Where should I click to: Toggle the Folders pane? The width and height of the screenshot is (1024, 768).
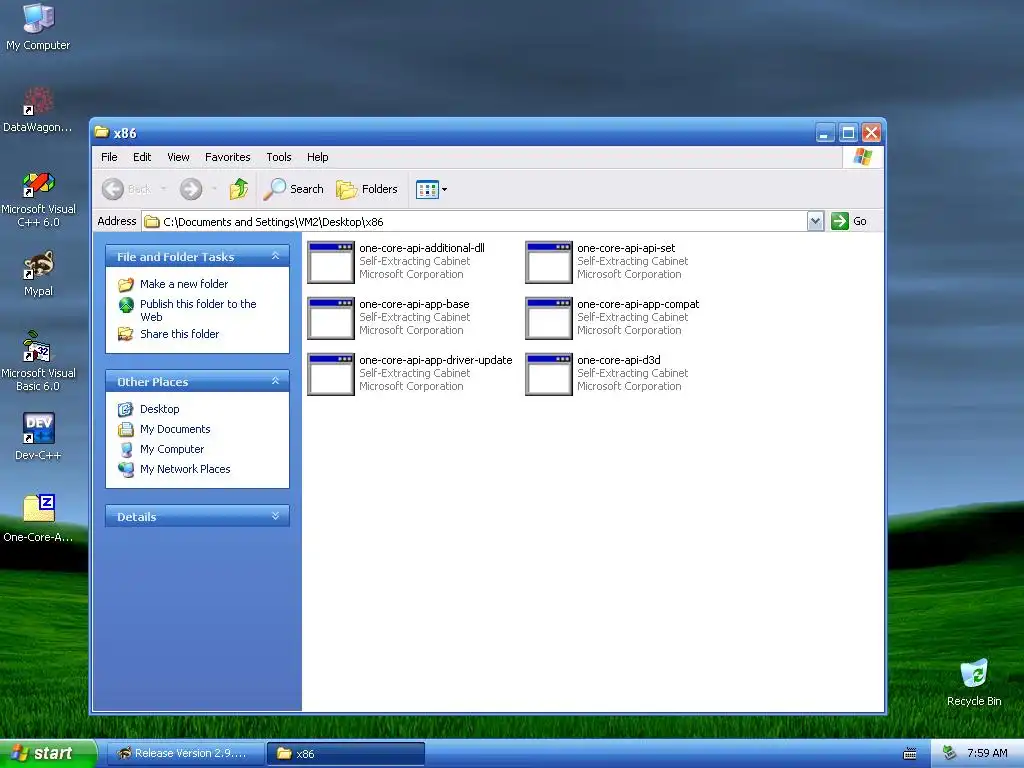pyautogui.click(x=367, y=189)
